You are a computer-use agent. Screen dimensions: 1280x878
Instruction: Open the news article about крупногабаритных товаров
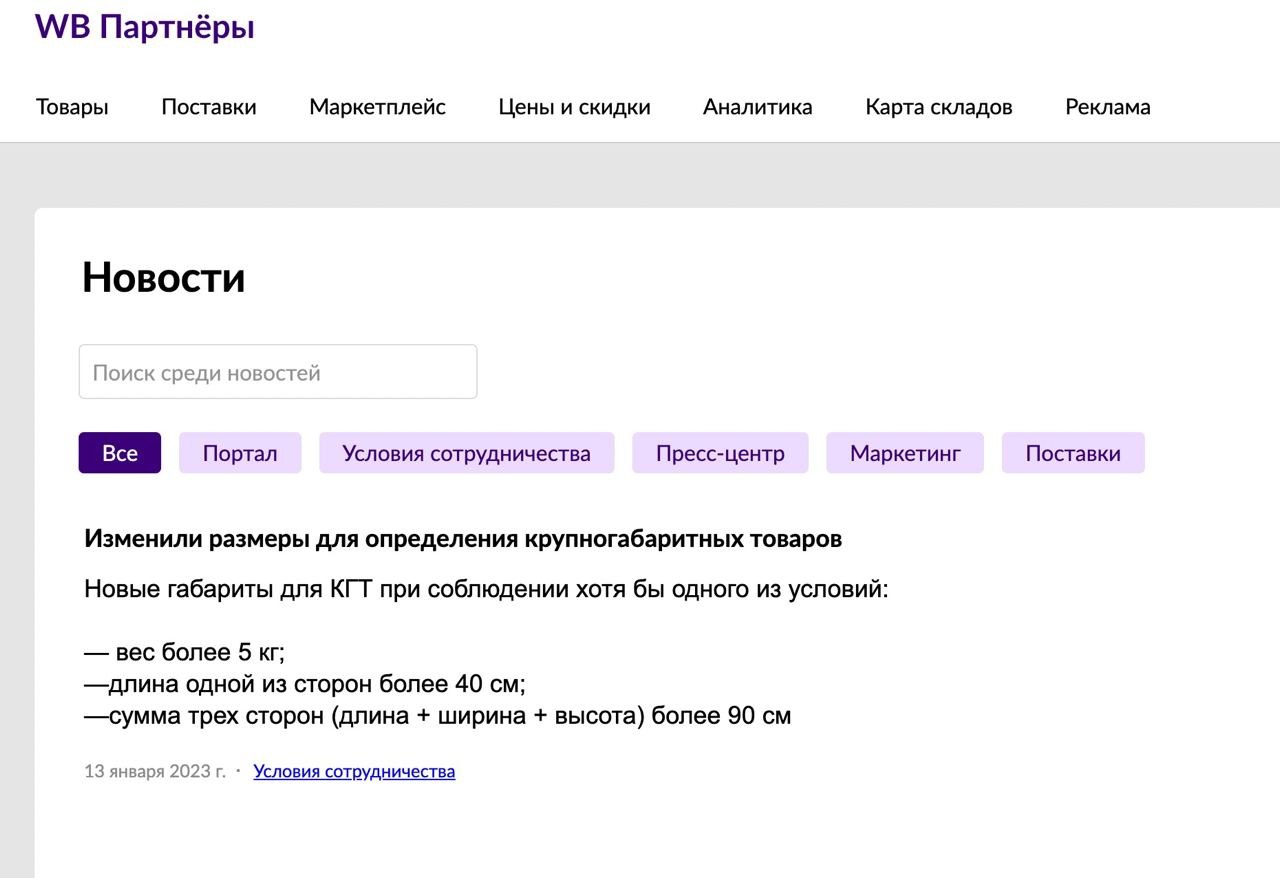click(463, 539)
